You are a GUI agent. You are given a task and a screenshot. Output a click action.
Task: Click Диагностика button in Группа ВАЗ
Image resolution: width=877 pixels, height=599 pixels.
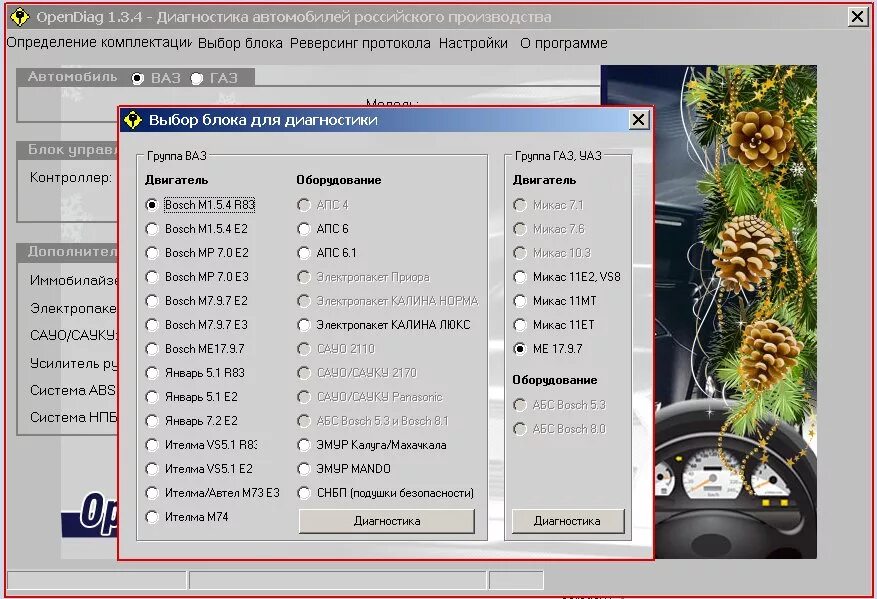coord(386,521)
